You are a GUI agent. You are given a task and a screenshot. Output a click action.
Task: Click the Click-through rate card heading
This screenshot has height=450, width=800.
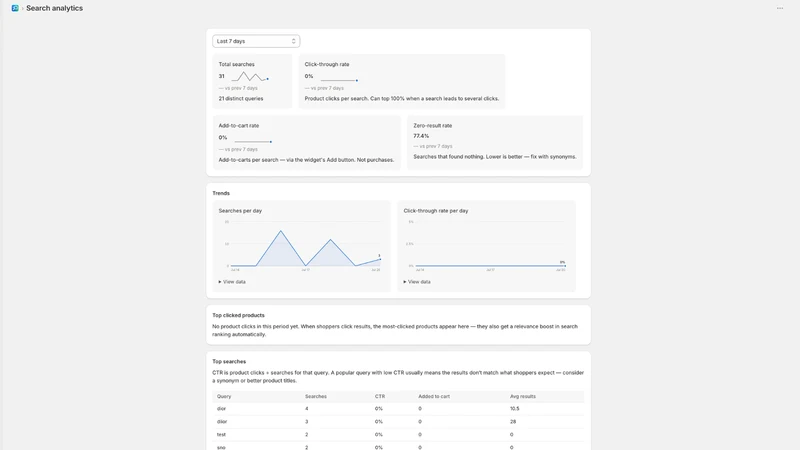click(x=327, y=64)
